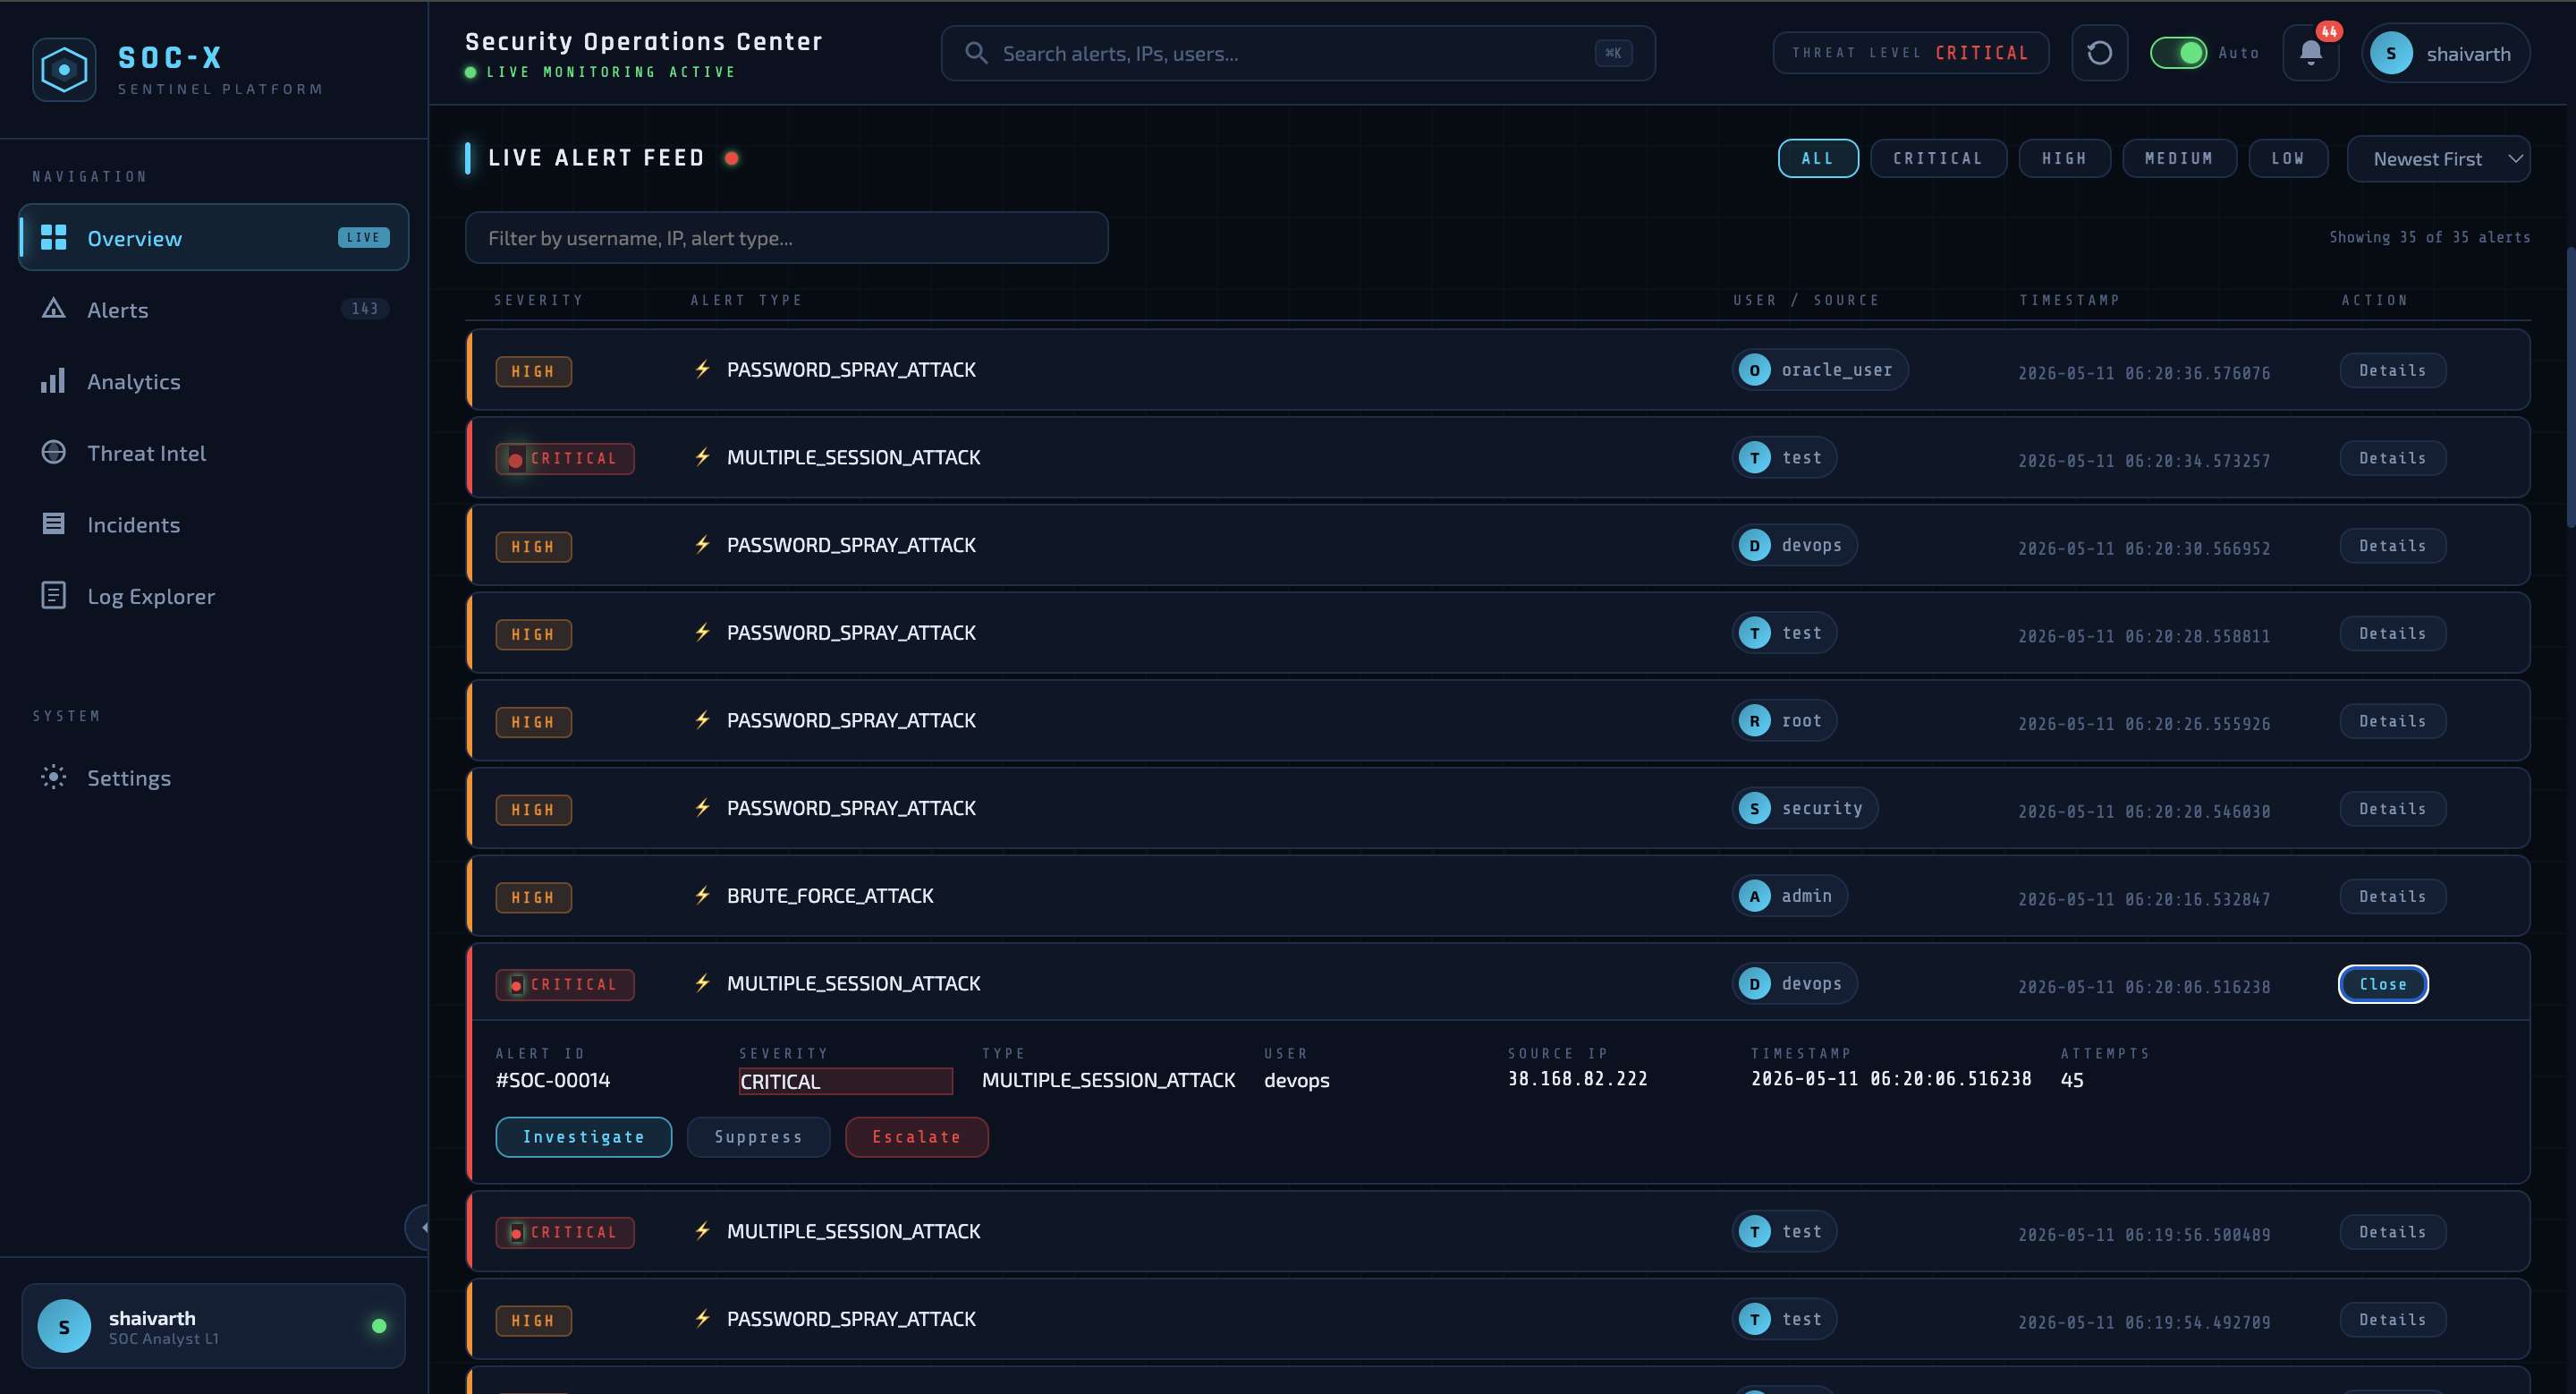Click the SEVERITY column header

tap(538, 300)
